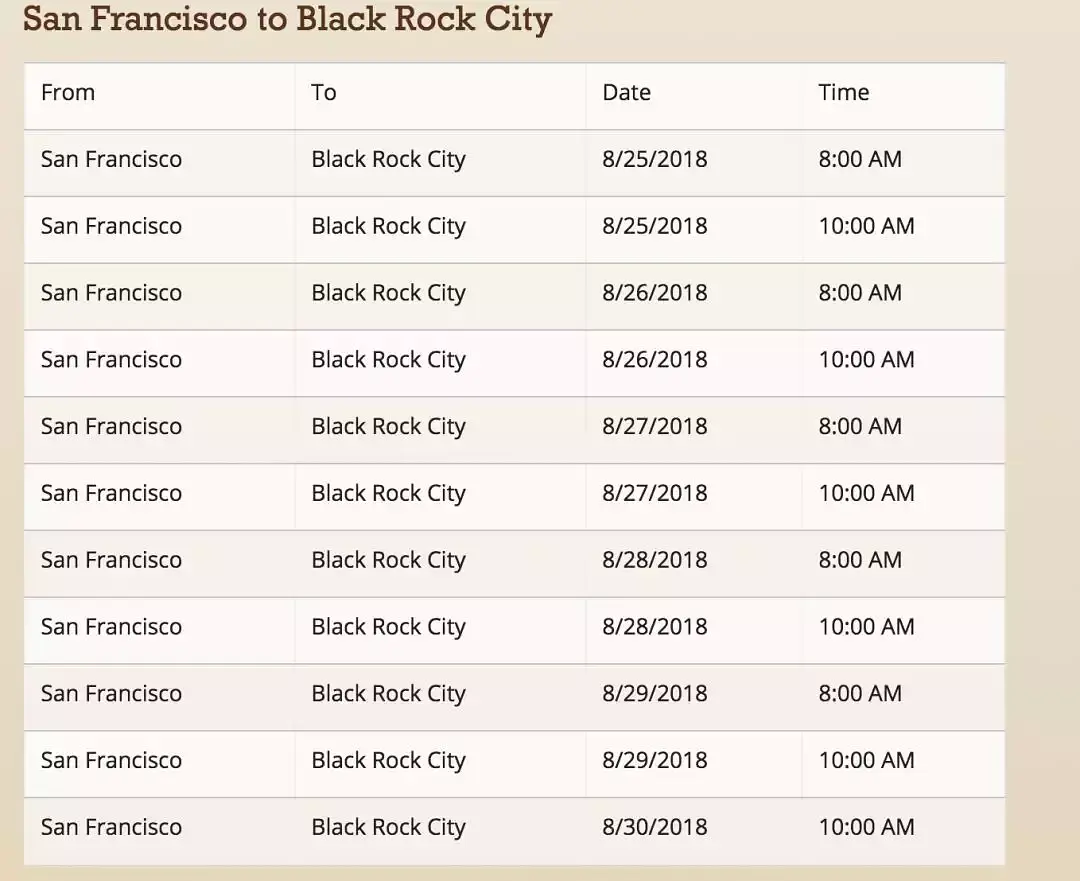Choose the 8:00 AM time for 8/26/2018

point(859,293)
